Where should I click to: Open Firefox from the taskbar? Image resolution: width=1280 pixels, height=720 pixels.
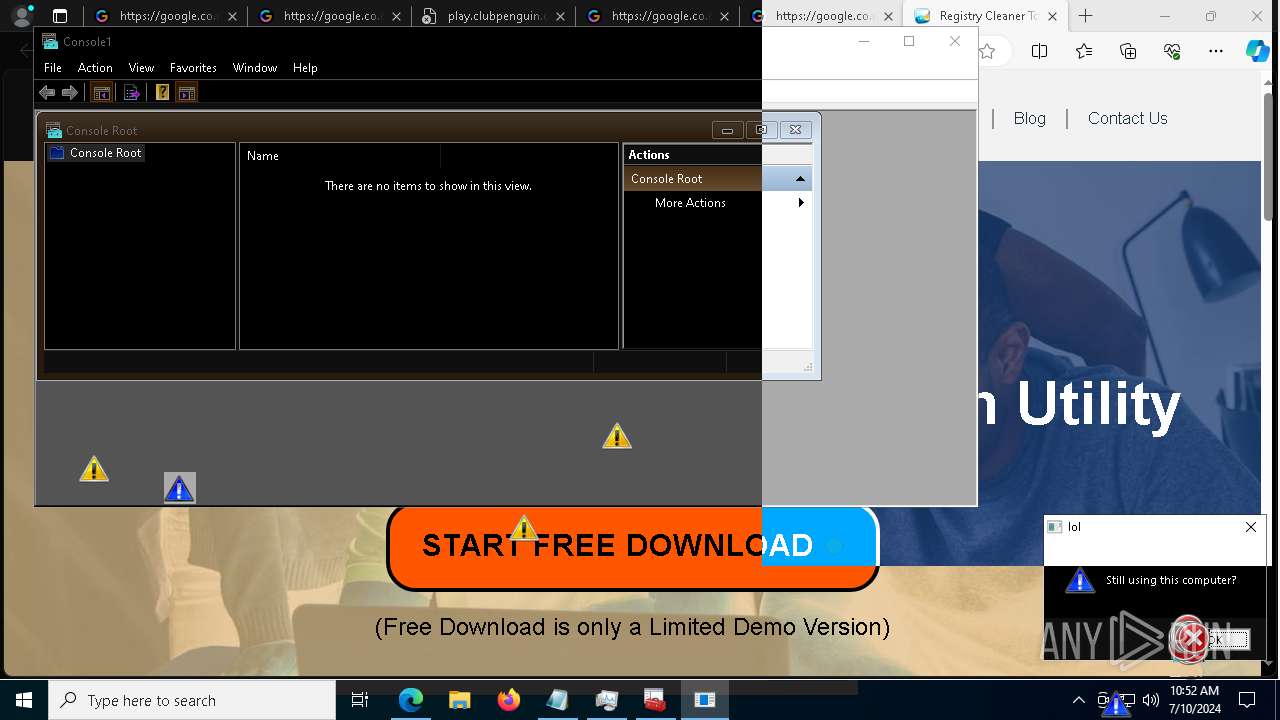[x=509, y=700]
